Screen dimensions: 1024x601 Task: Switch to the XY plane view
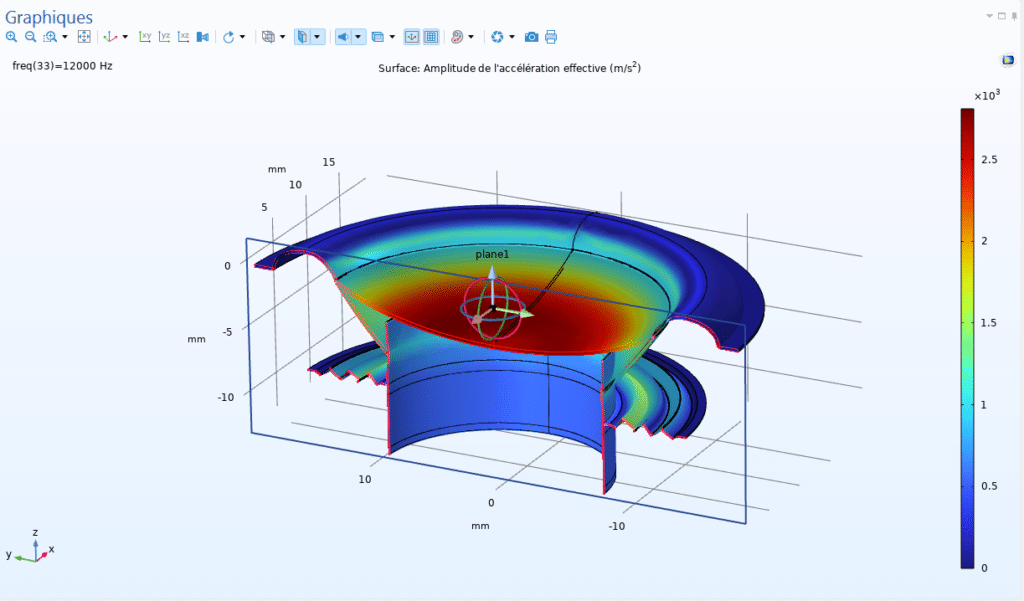[145, 37]
